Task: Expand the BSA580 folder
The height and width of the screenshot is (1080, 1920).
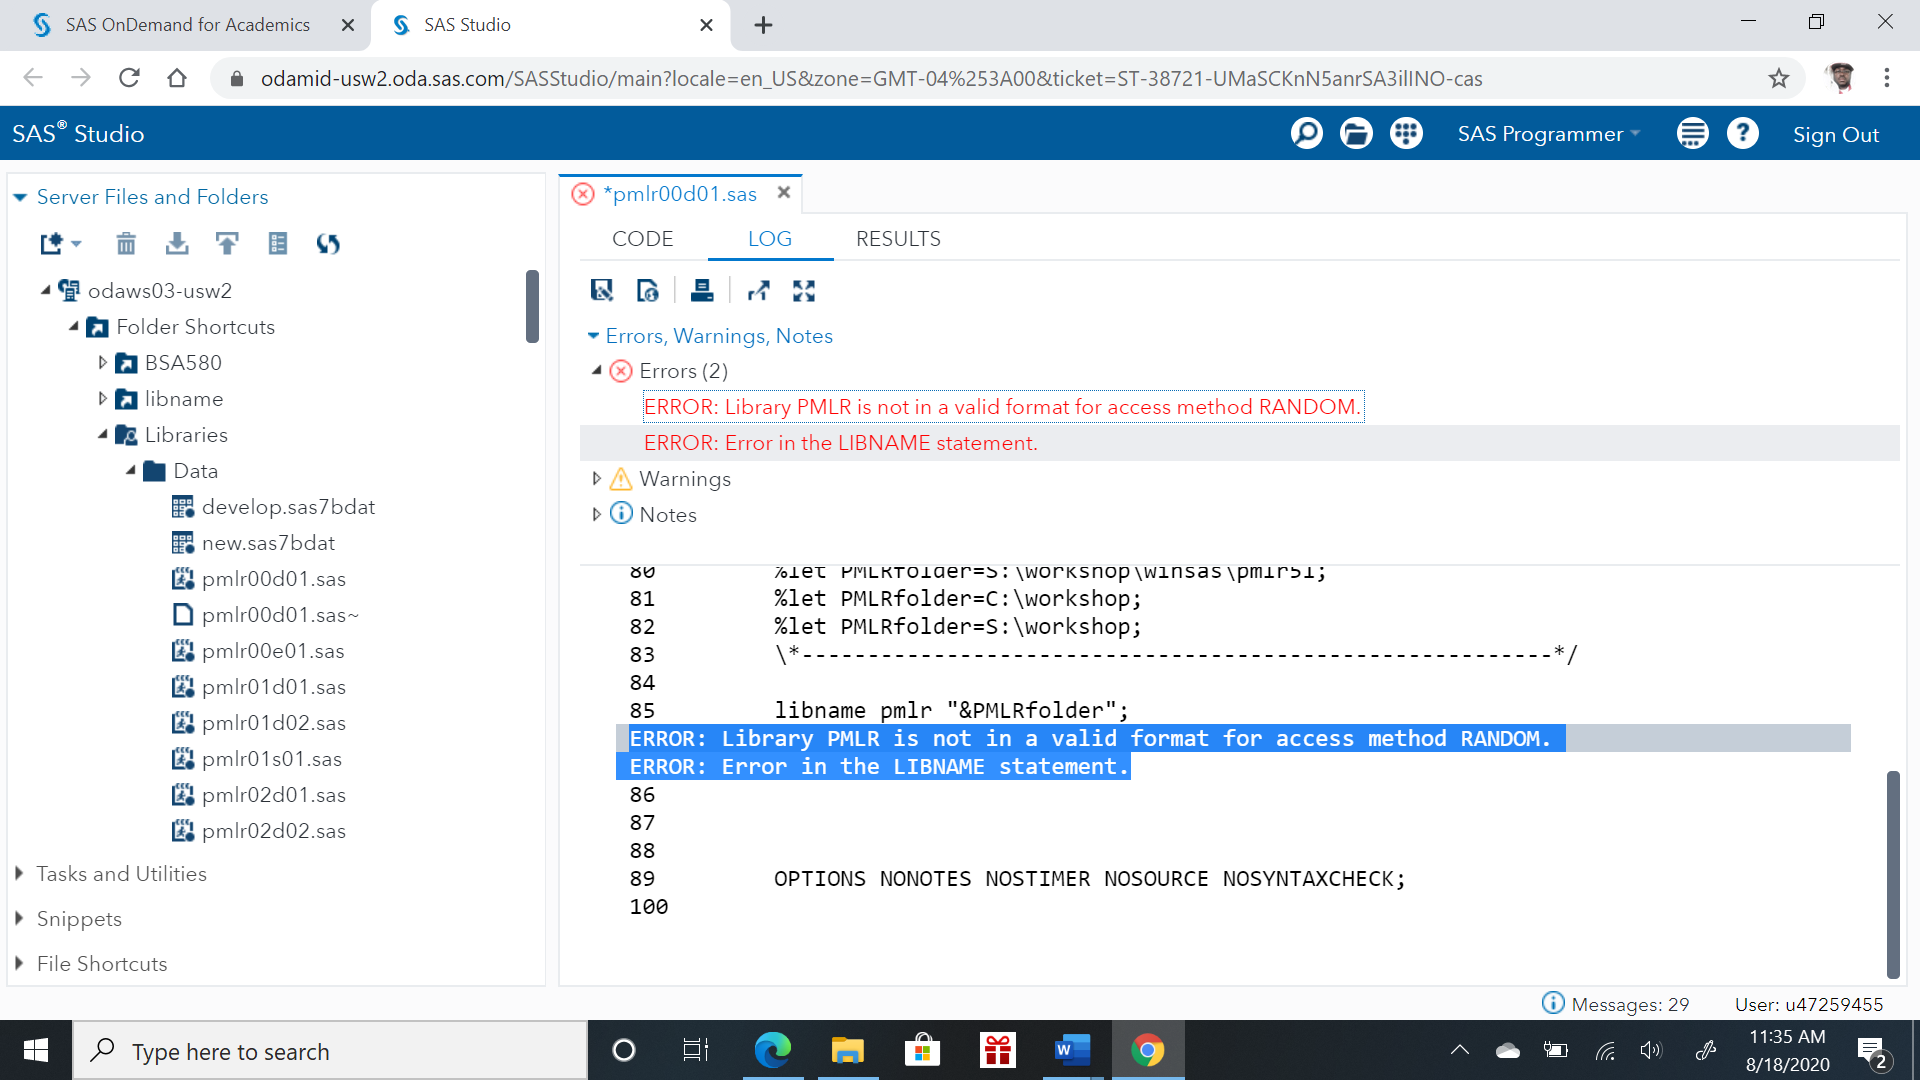Action: point(102,363)
